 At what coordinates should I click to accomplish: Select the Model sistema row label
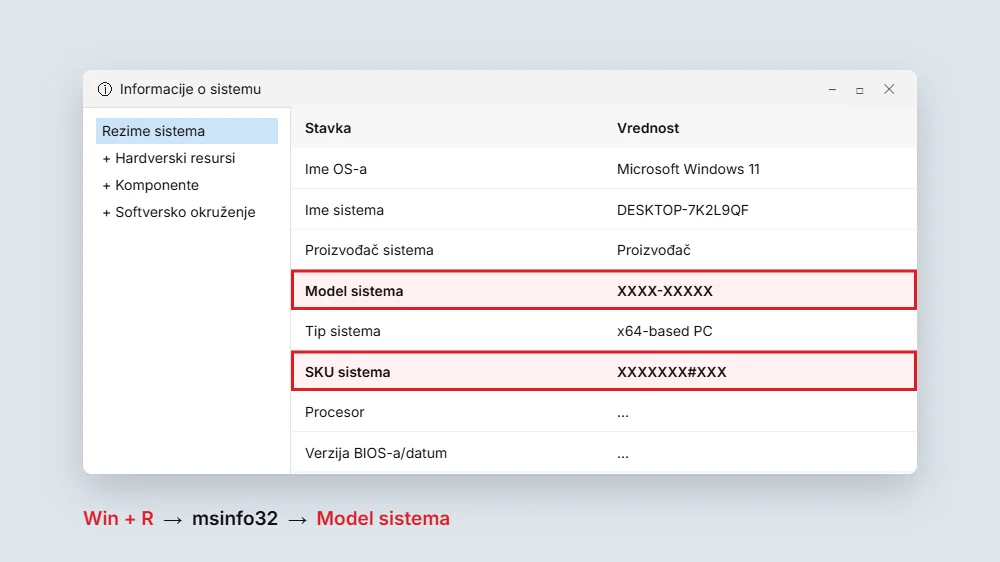point(354,291)
